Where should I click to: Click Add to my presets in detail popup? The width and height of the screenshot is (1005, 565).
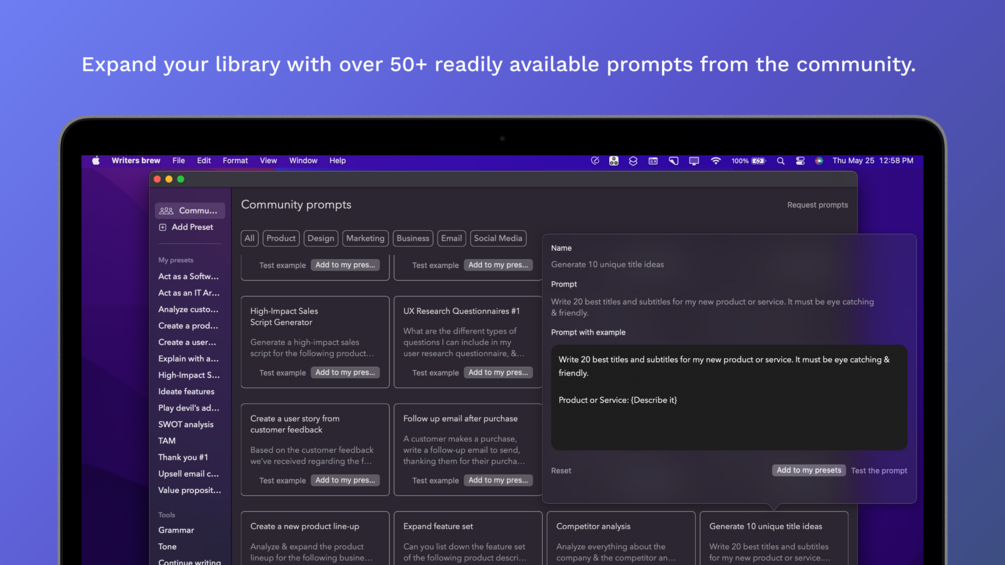click(x=808, y=470)
